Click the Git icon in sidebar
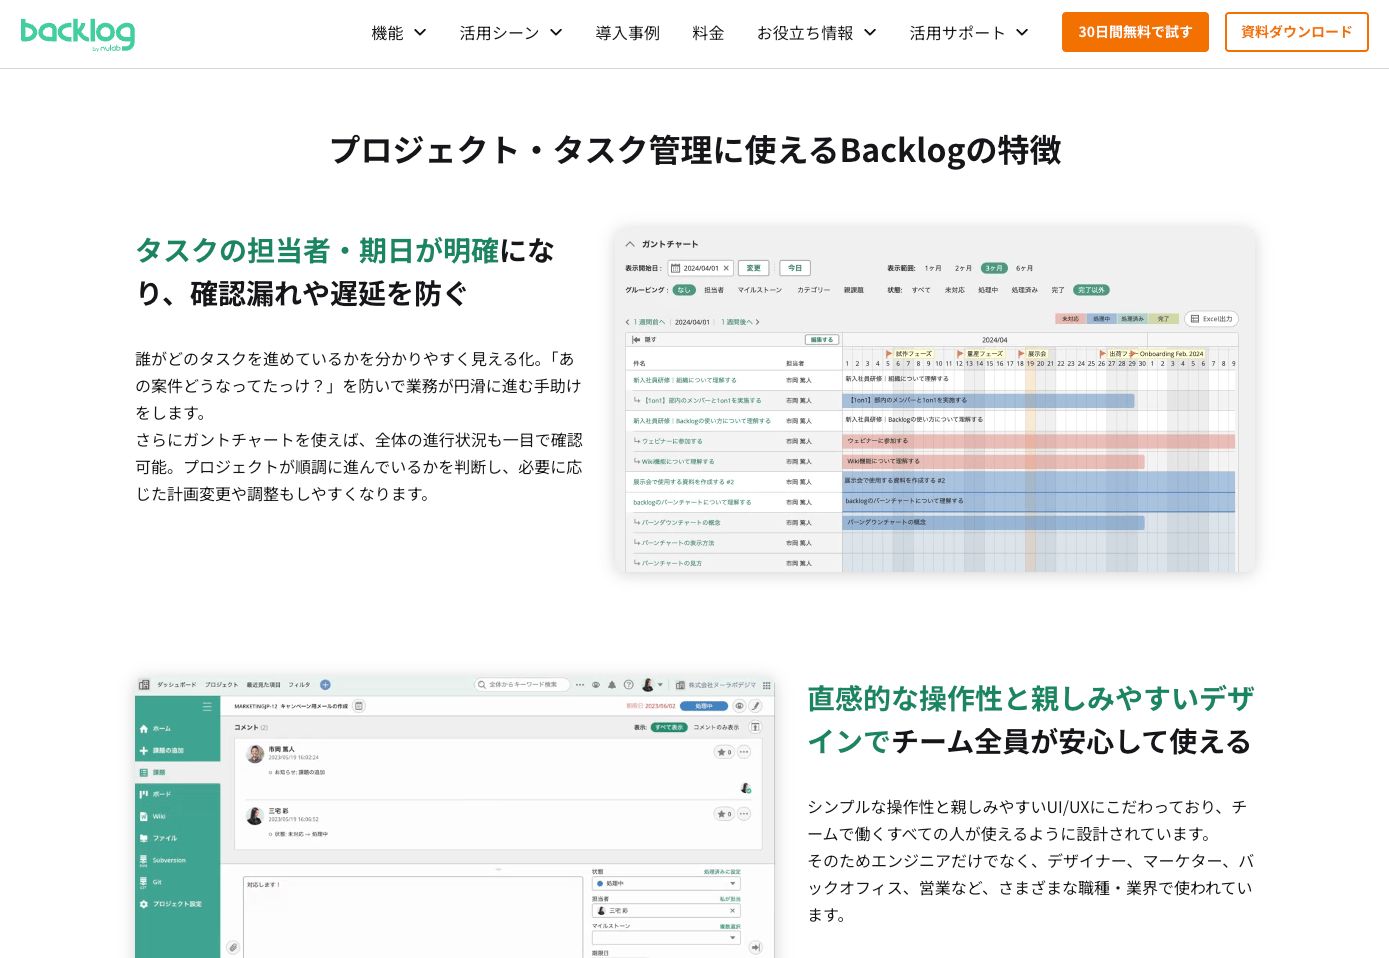 tap(144, 882)
